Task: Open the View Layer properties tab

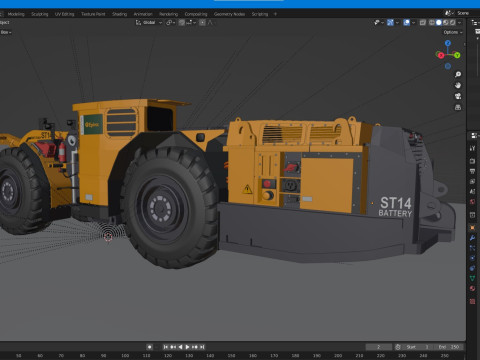Action: point(472,181)
